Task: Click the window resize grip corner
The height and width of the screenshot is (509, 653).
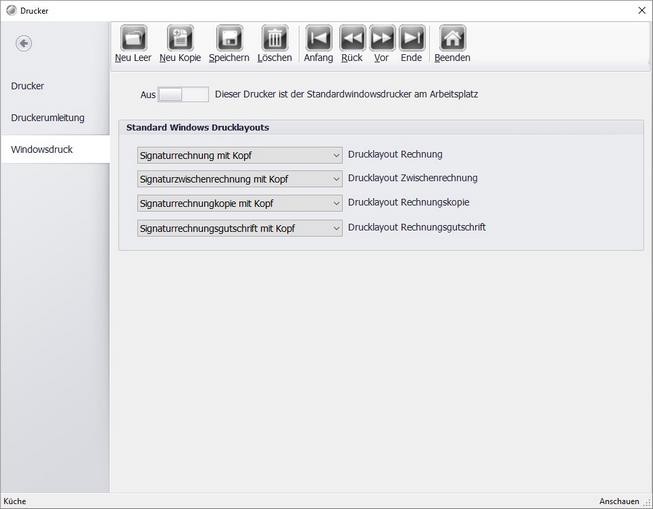Action: (648, 503)
